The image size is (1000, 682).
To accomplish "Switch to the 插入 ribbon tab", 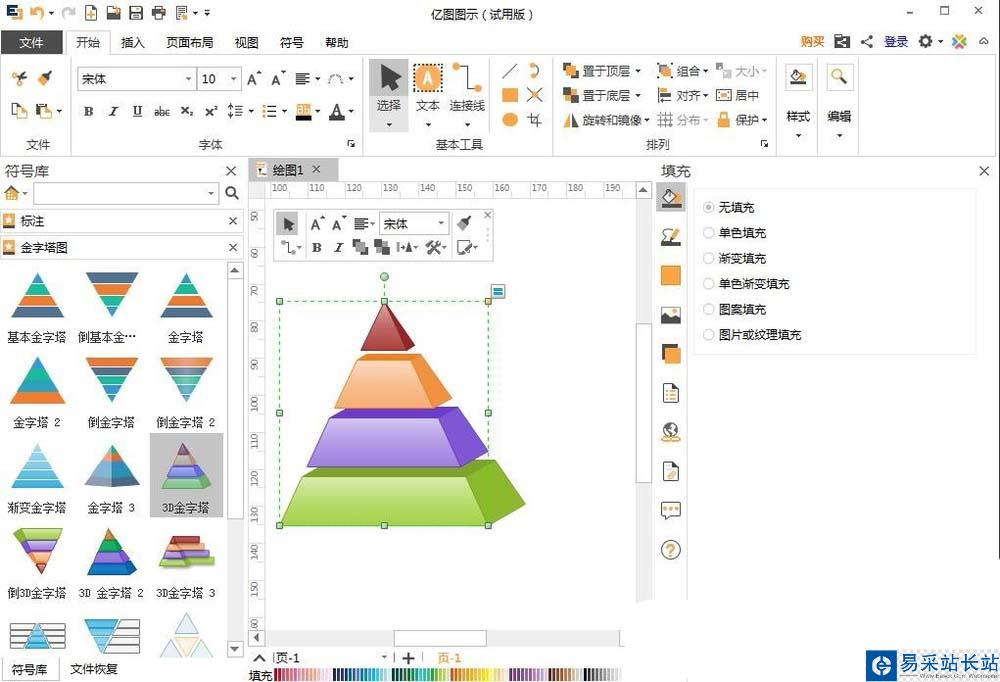I will pyautogui.click(x=133, y=43).
